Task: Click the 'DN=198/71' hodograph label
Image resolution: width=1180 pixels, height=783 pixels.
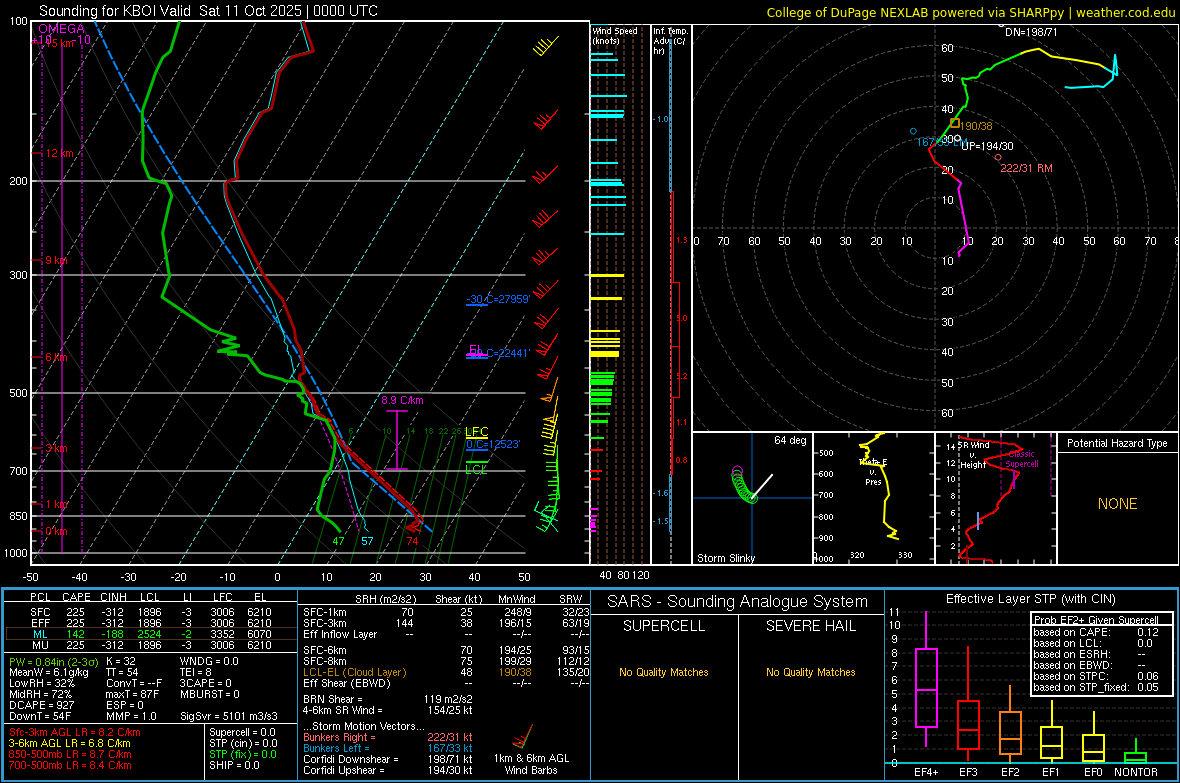Action: 1031,32
